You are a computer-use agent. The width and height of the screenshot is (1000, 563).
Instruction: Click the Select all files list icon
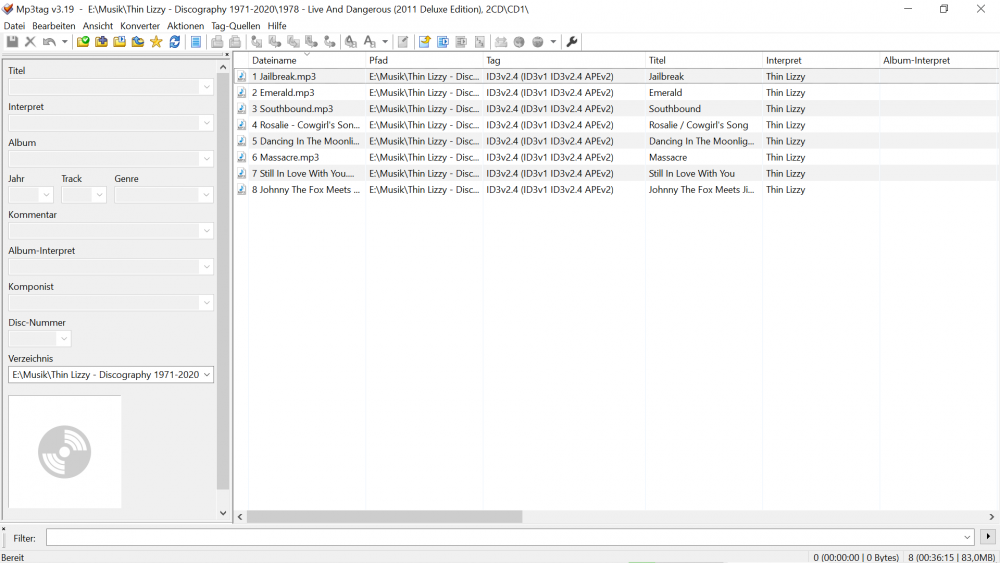coord(196,42)
